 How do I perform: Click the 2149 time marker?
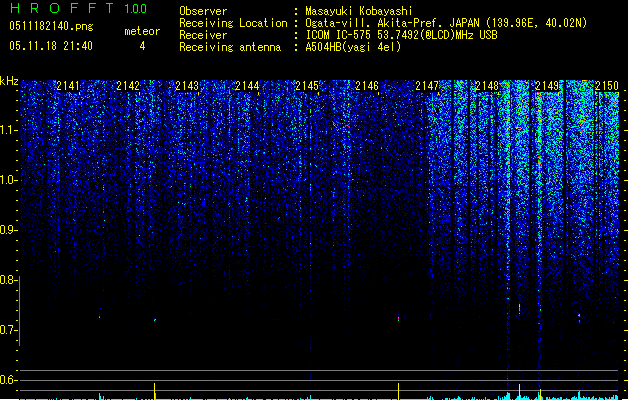(547, 86)
